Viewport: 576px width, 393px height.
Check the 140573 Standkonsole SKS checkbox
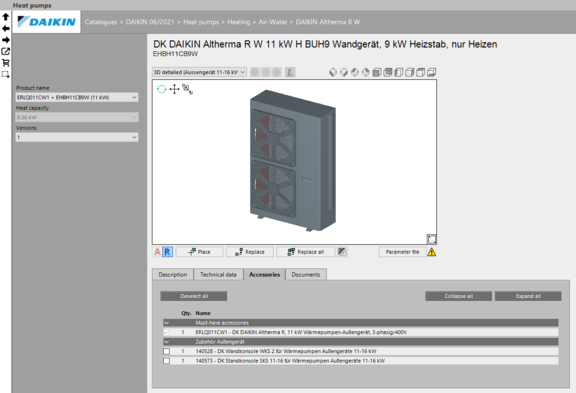pyautogui.click(x=166, y=361)
